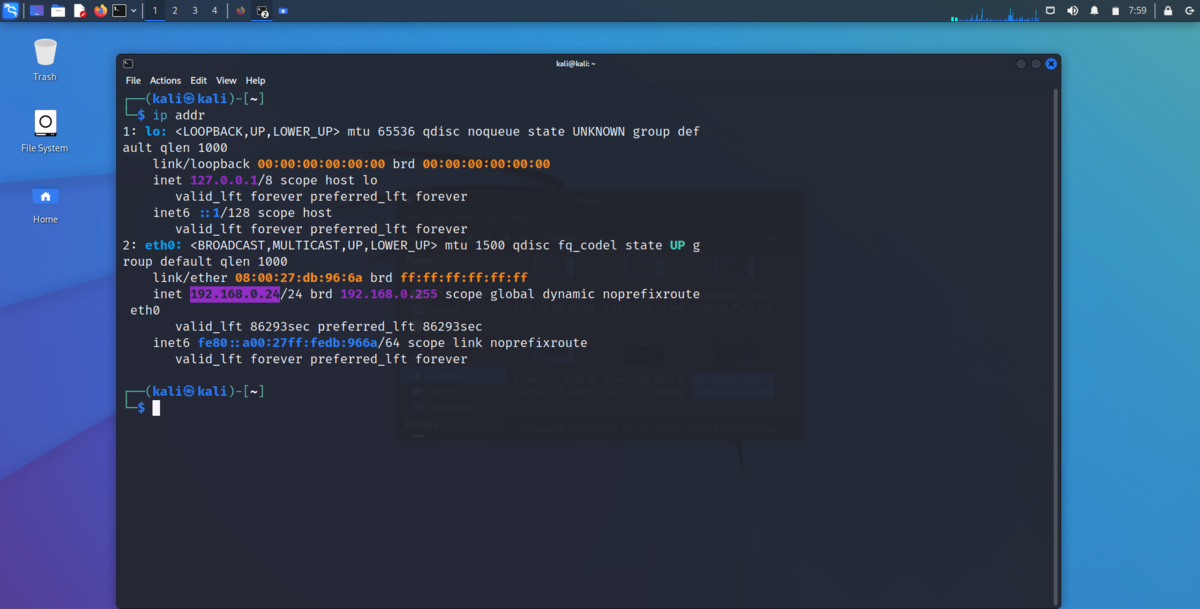Expand the terminal launcher dropdown arrow
The width and height of the screenshot is (1200, 609).
(x=134, y=11)
